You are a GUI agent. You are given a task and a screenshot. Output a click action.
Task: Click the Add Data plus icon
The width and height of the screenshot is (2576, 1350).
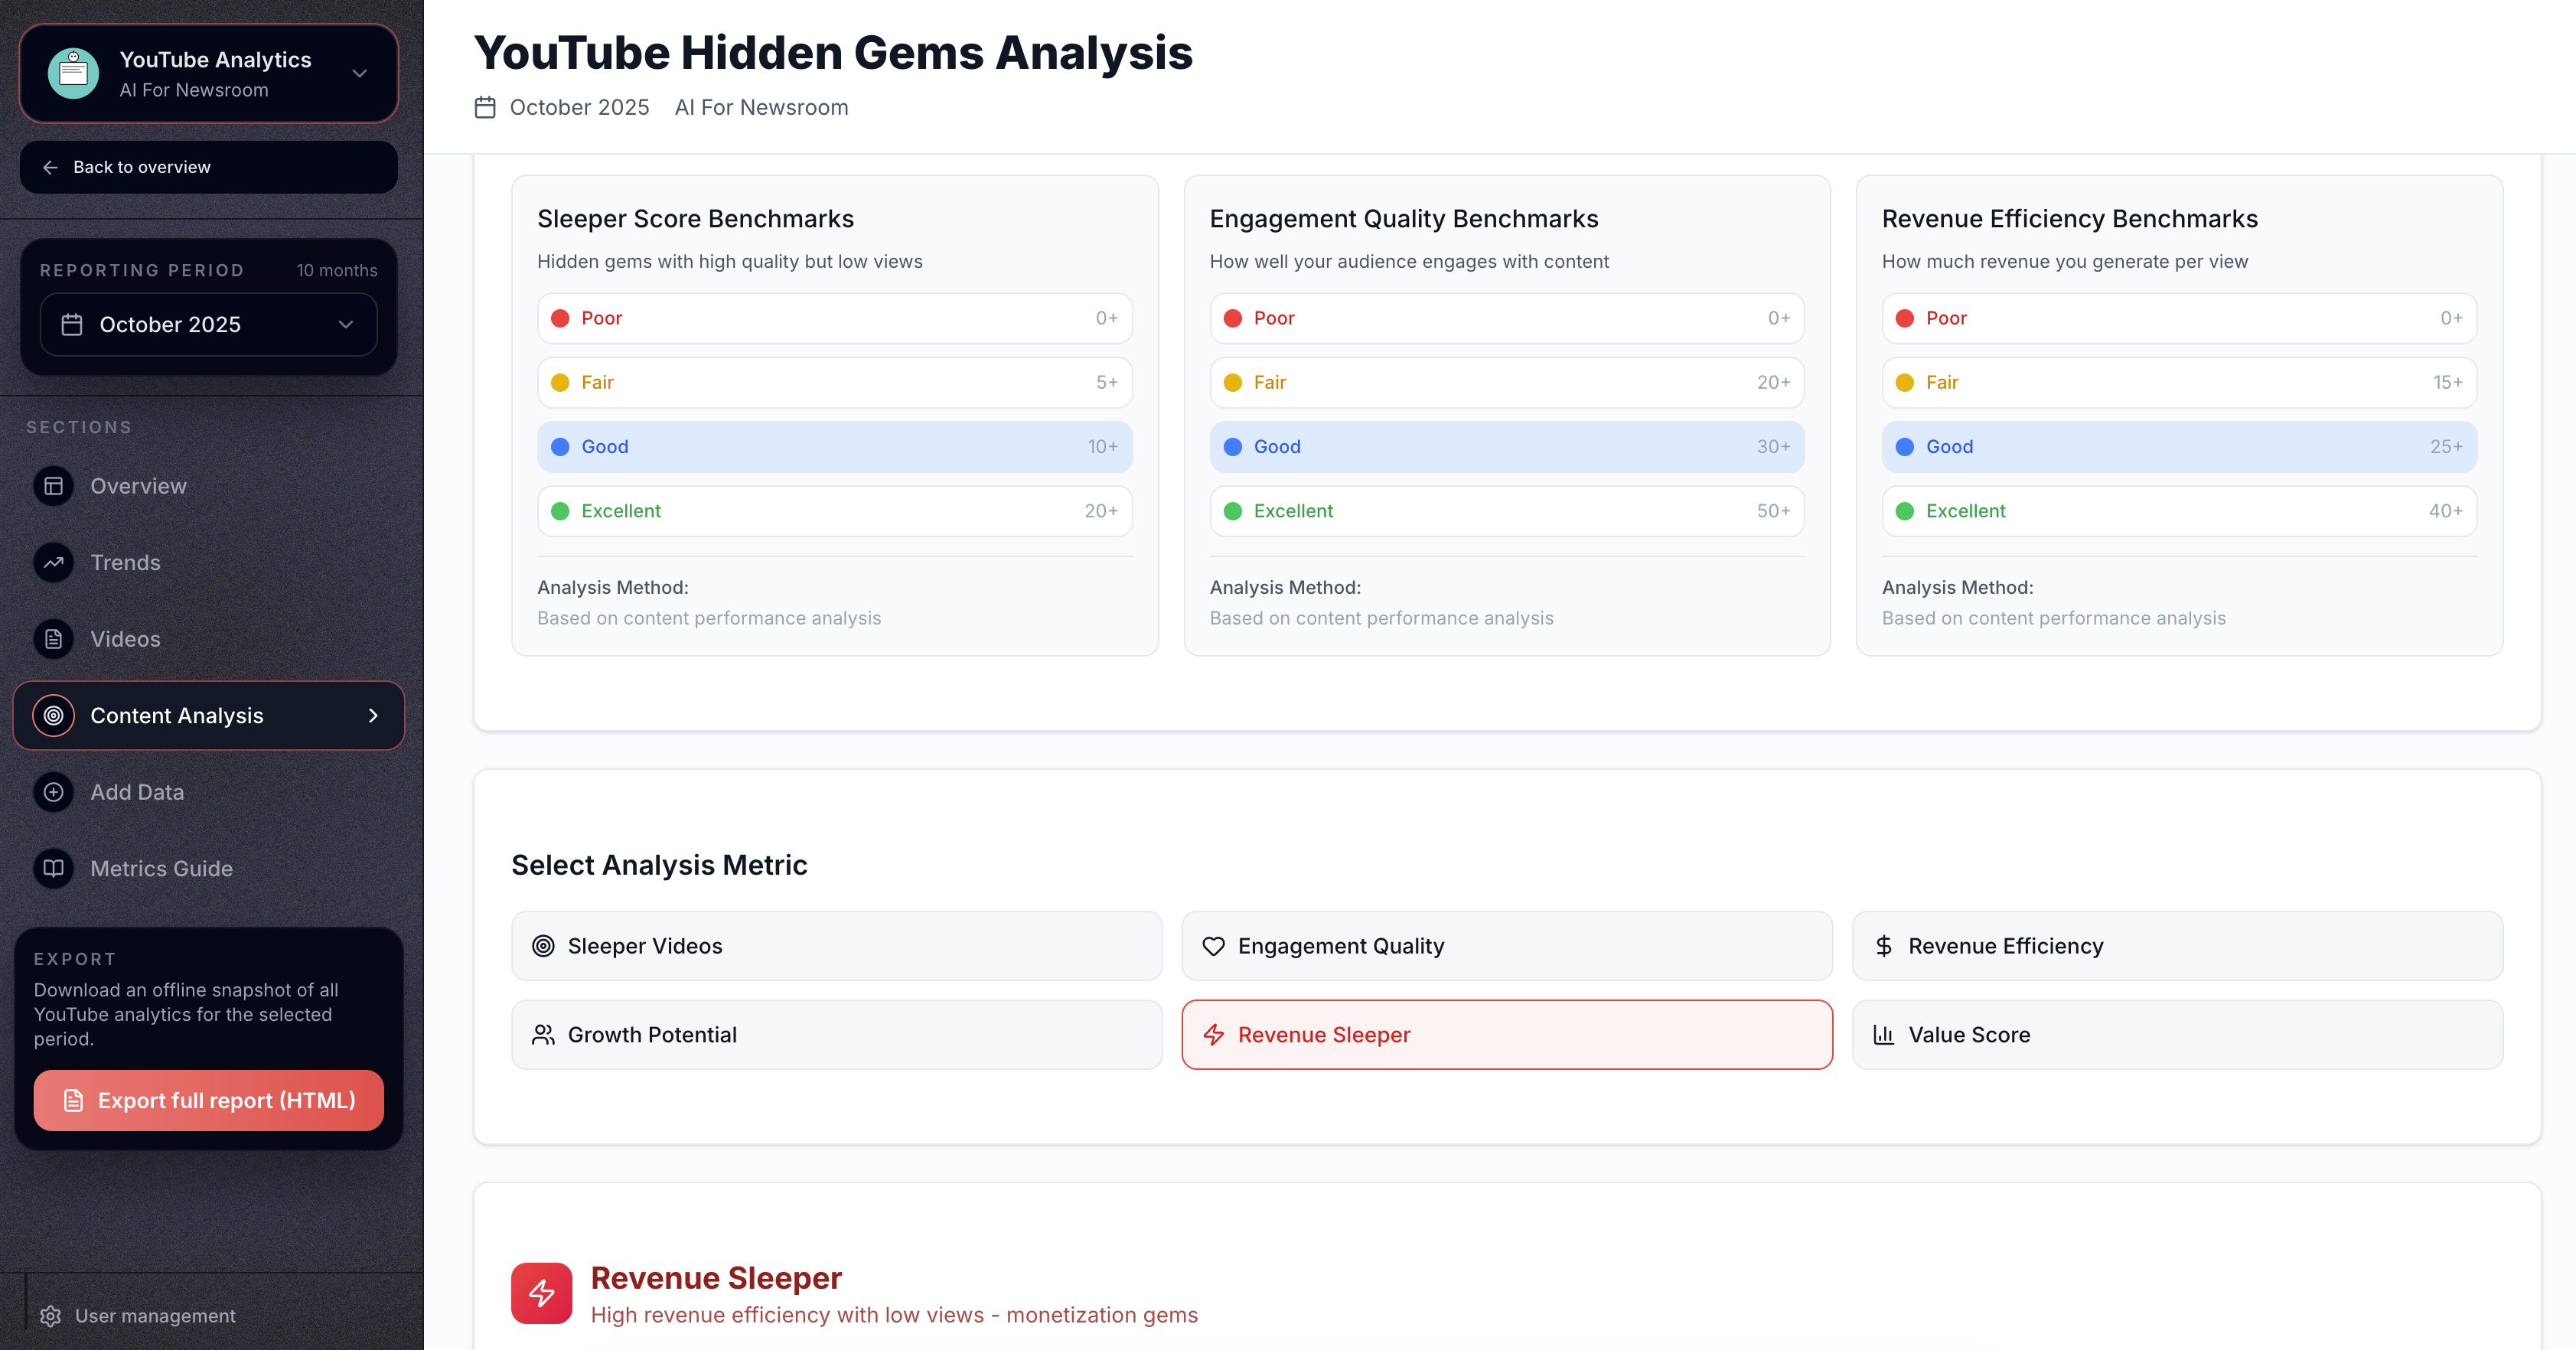point(53,792)
